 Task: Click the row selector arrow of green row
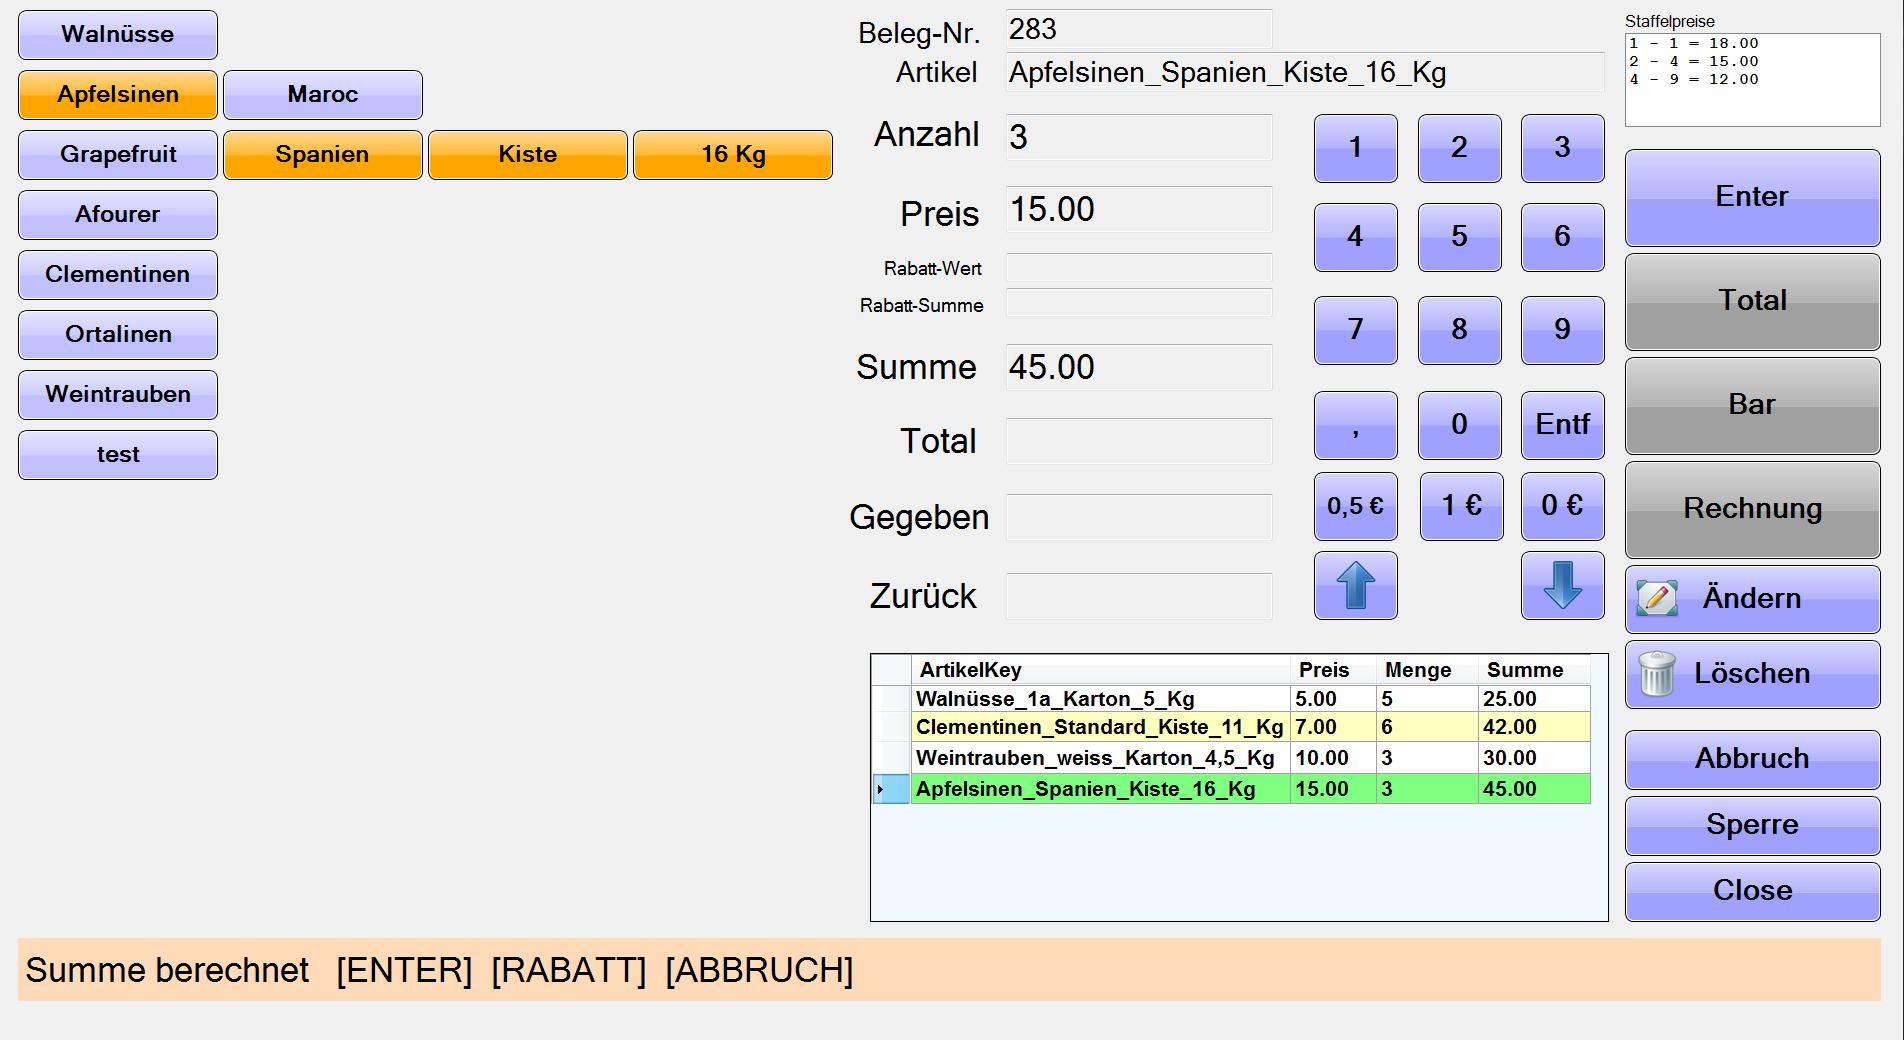point(891,789)
